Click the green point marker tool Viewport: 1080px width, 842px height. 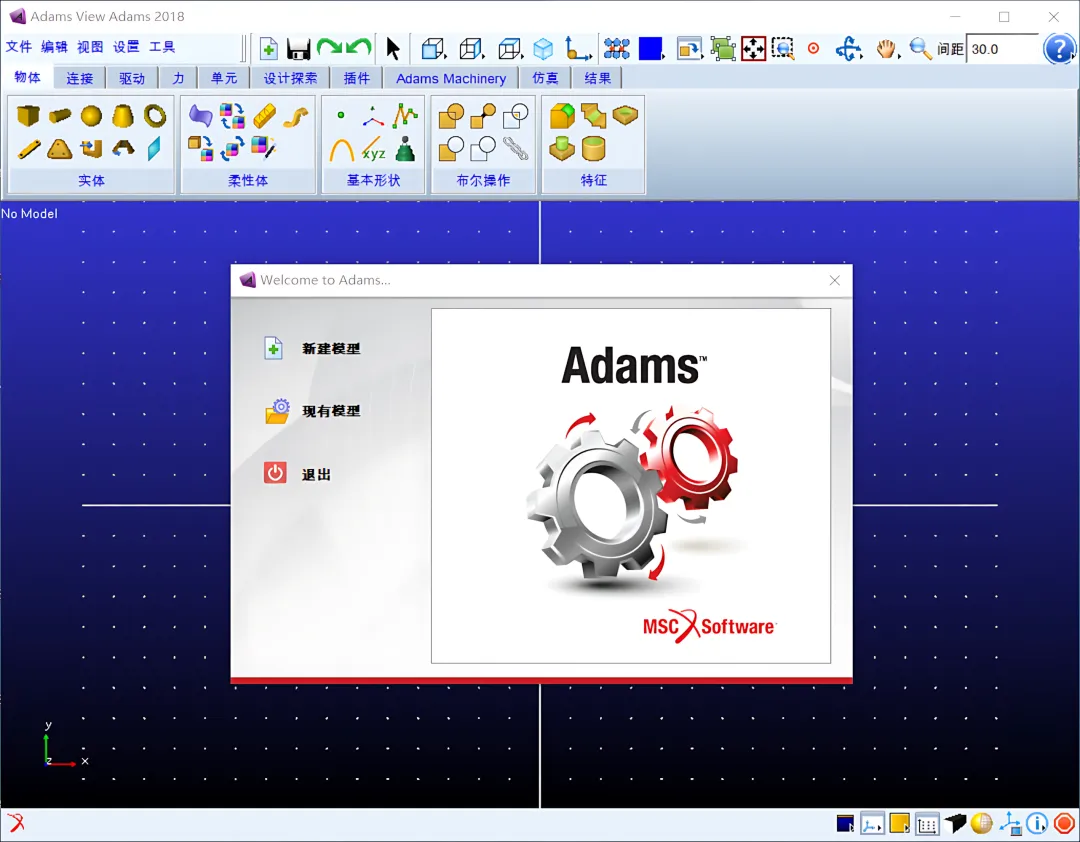pyautogui.click(x=341, y=116)
